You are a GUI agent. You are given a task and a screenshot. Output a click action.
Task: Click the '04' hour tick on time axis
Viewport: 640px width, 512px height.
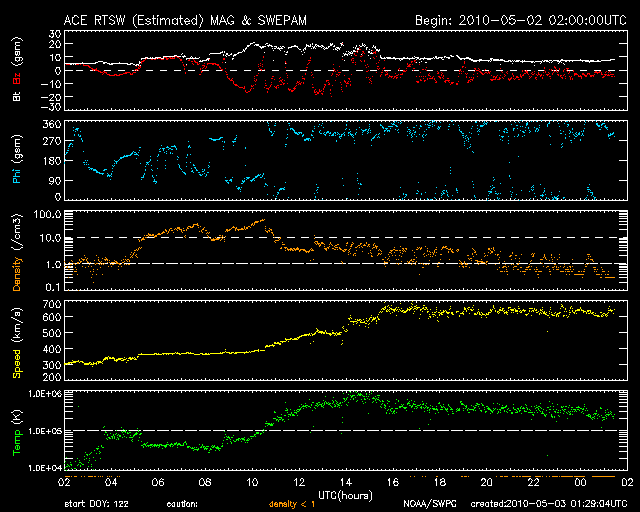tap(111, 483)
